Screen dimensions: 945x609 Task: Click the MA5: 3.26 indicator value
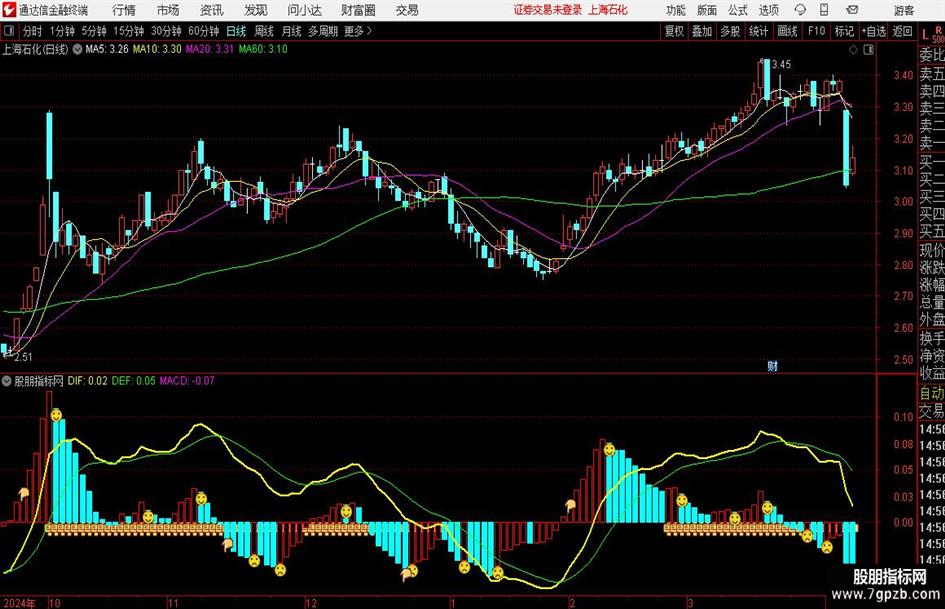(107, 49)
